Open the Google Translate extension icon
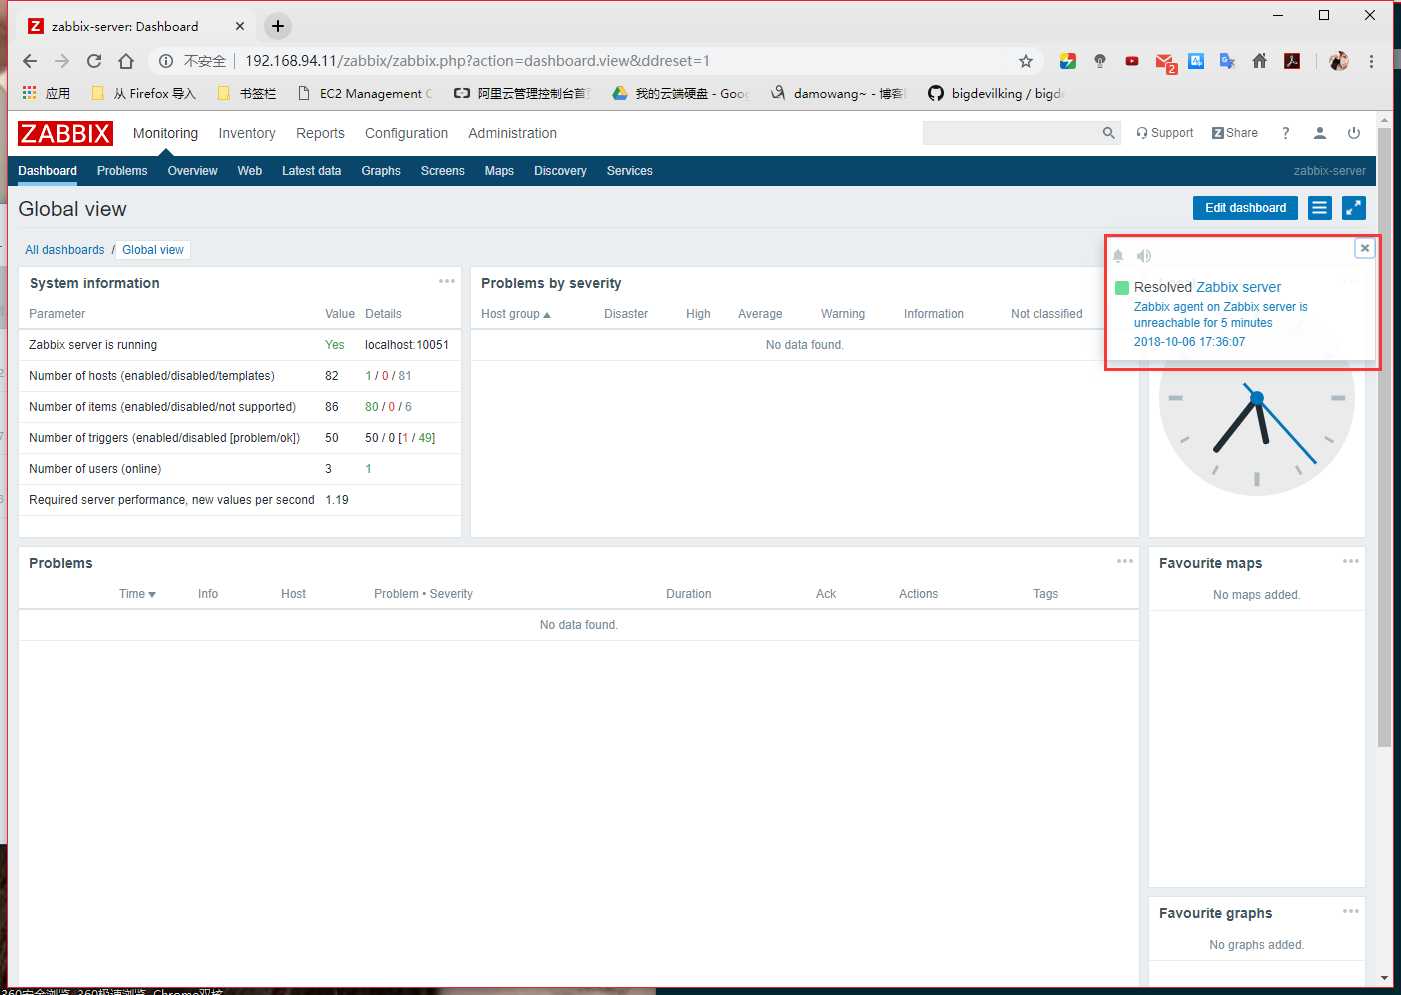The image size is (1401, 995). coord(1228,61)
